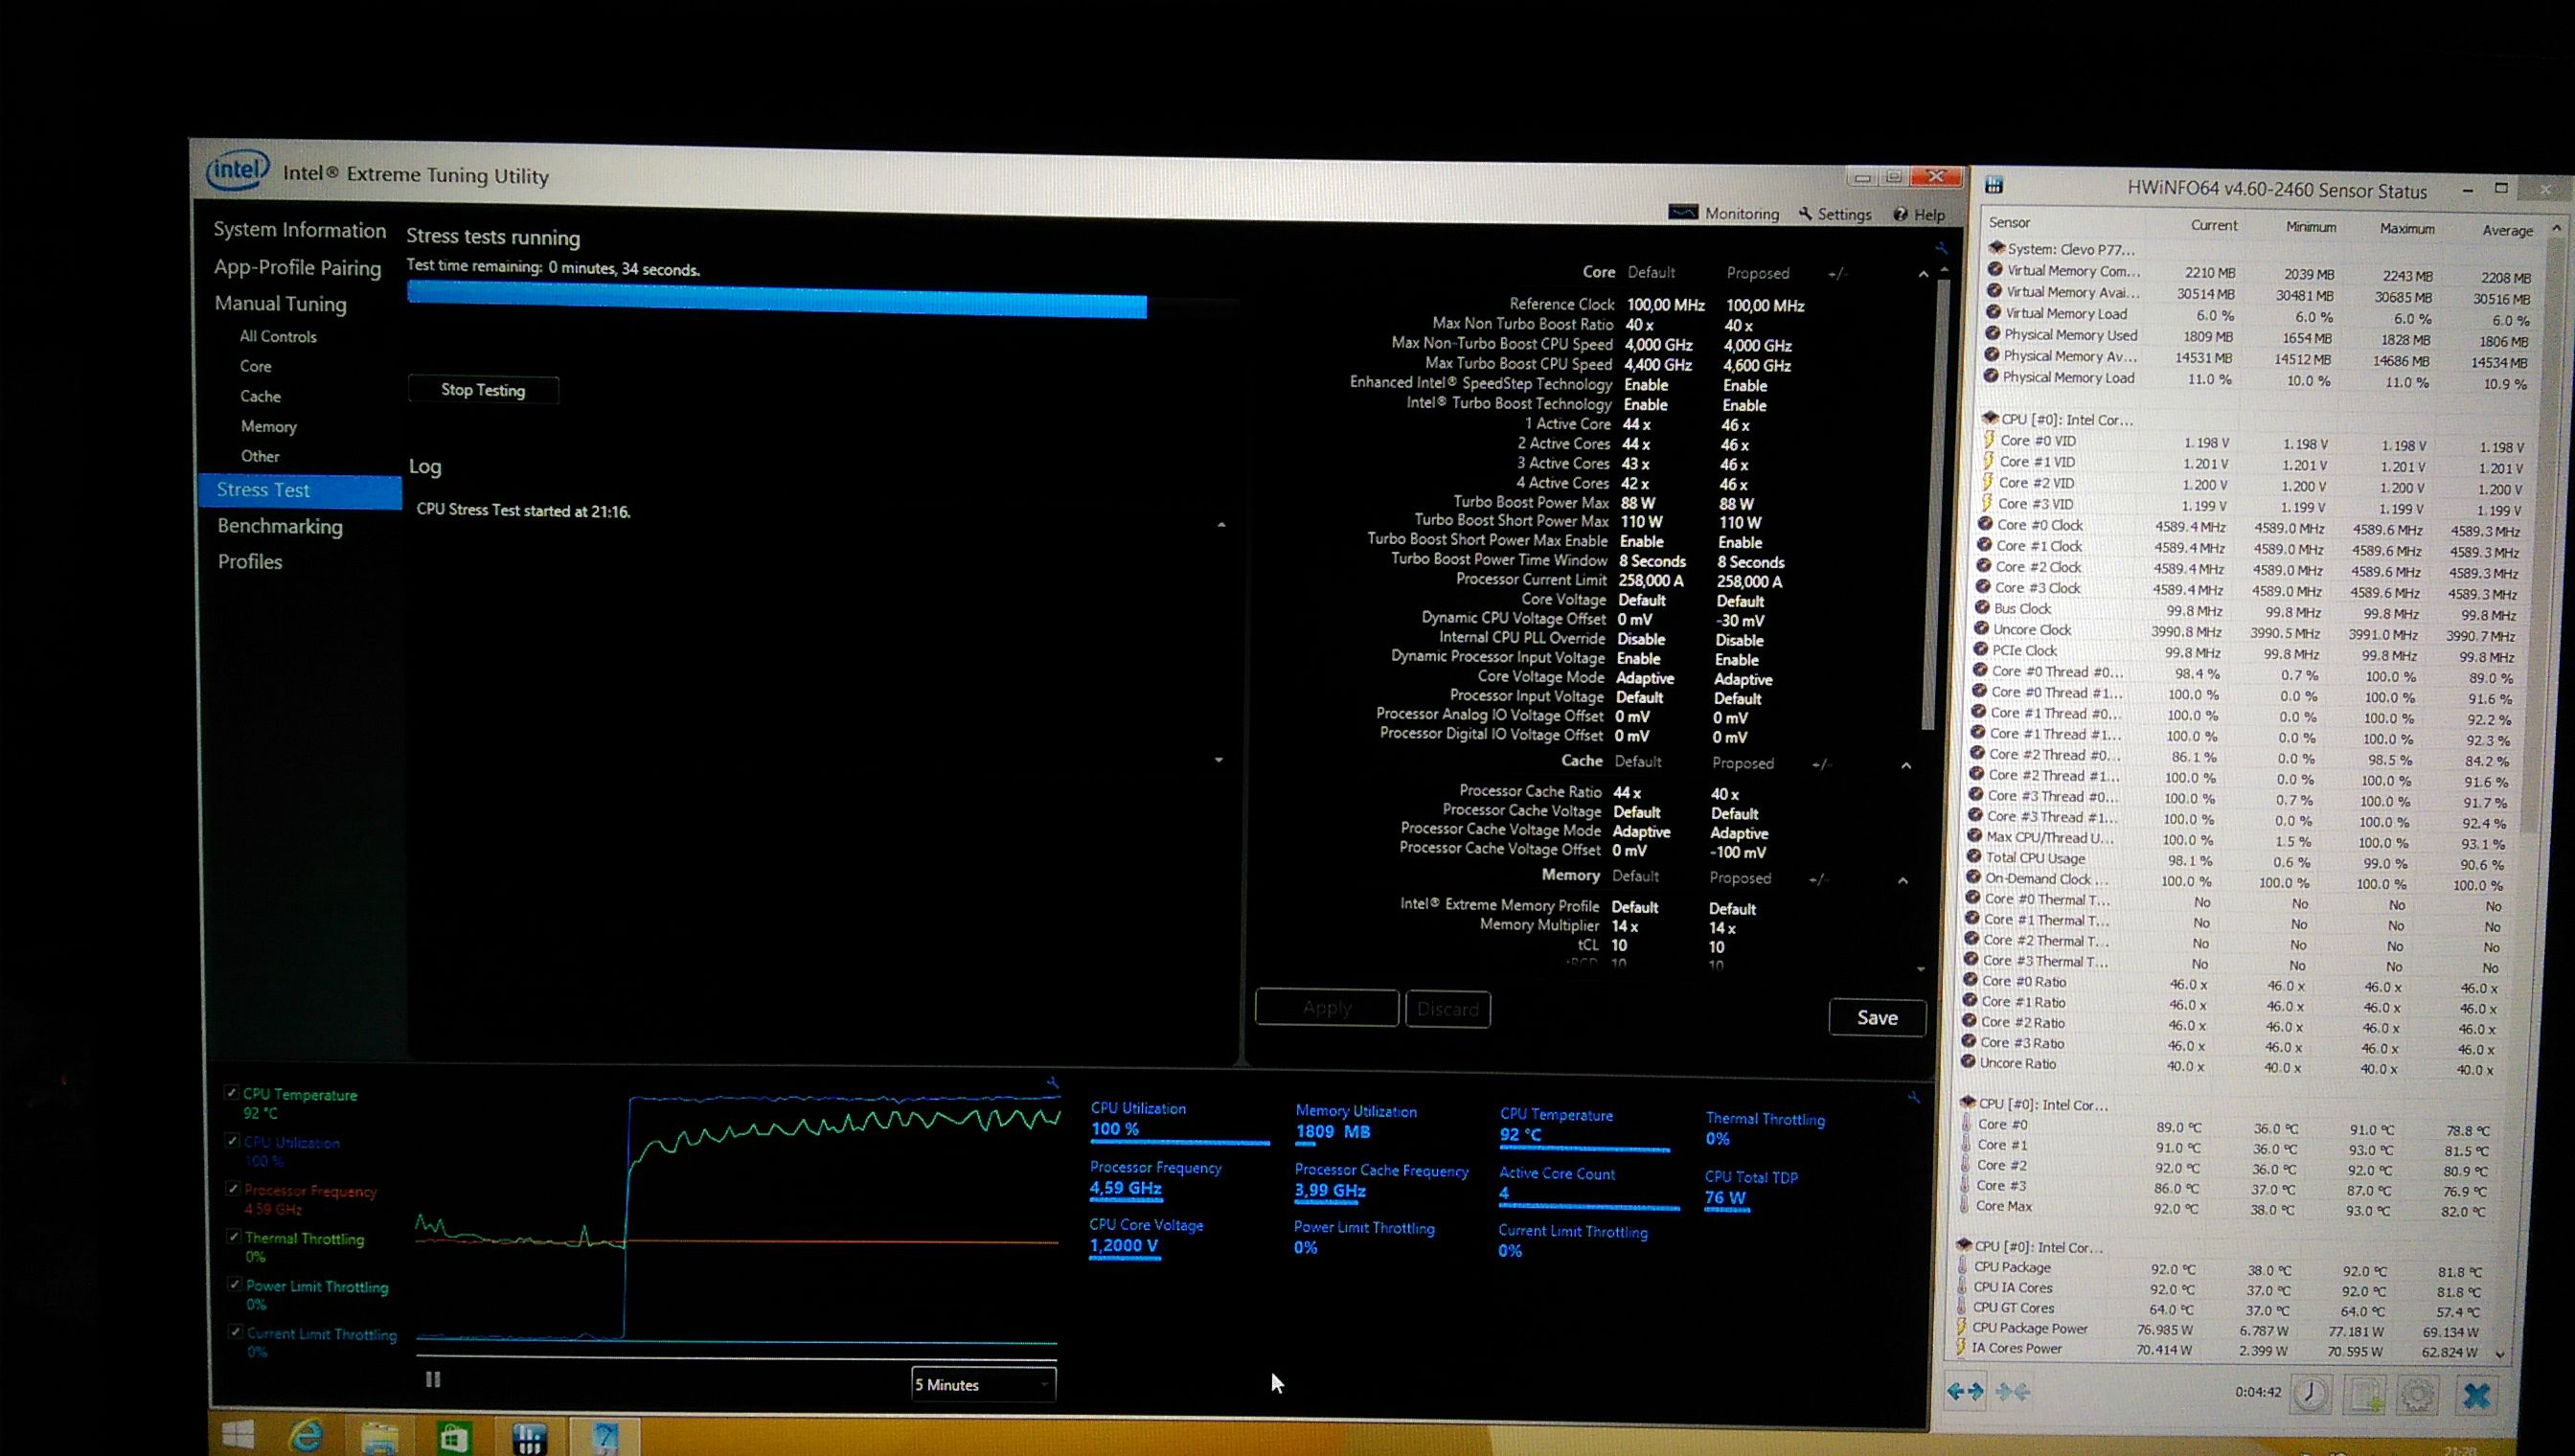Click the Apply button
Screen dimensions: 2575x1456
[1327, 1008]
